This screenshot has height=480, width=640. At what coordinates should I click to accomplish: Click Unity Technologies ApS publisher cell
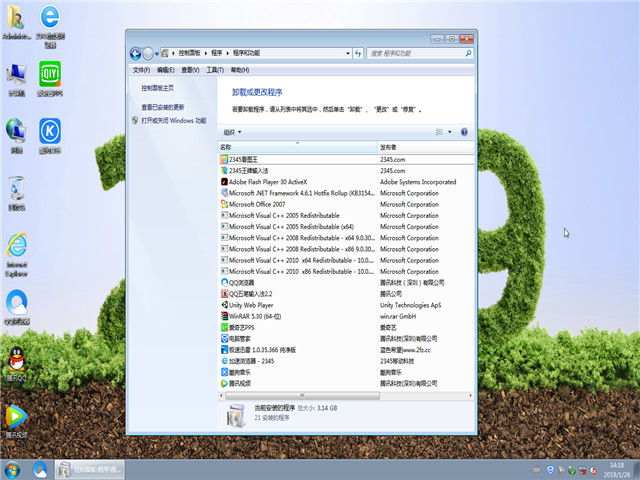point(410,305)
